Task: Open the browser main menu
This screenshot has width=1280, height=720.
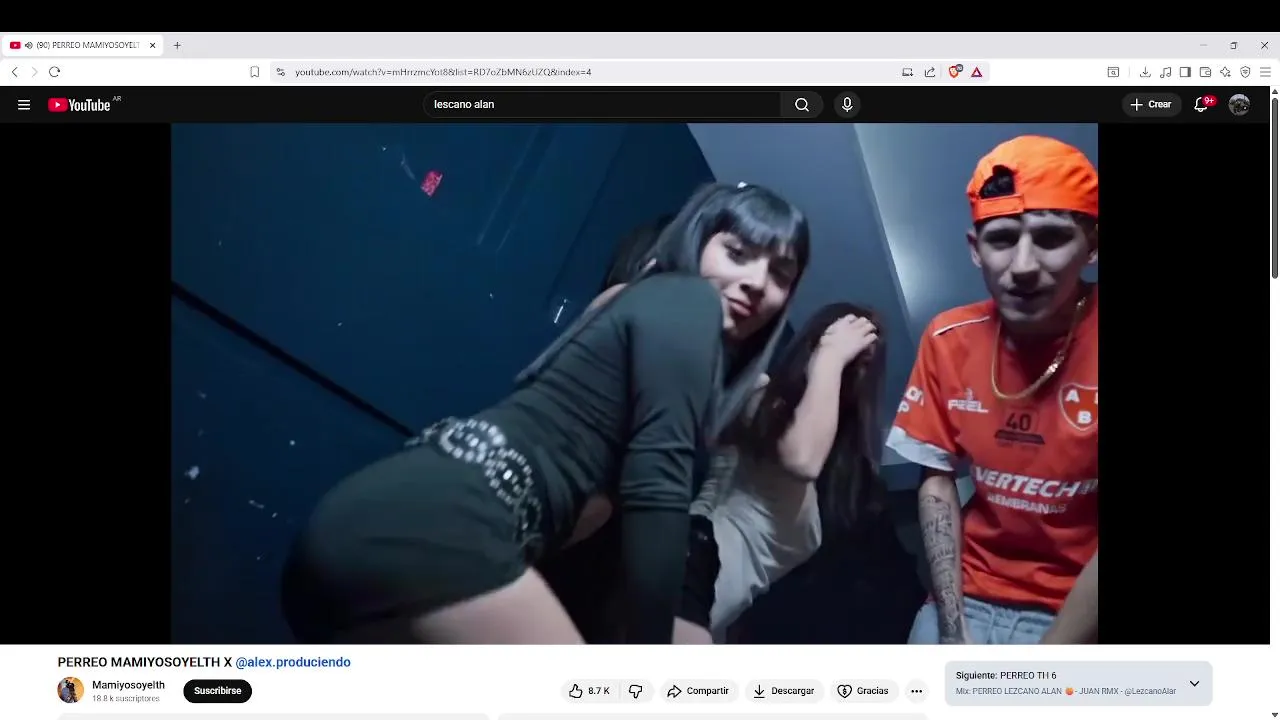Action: tap(1265, 72)
